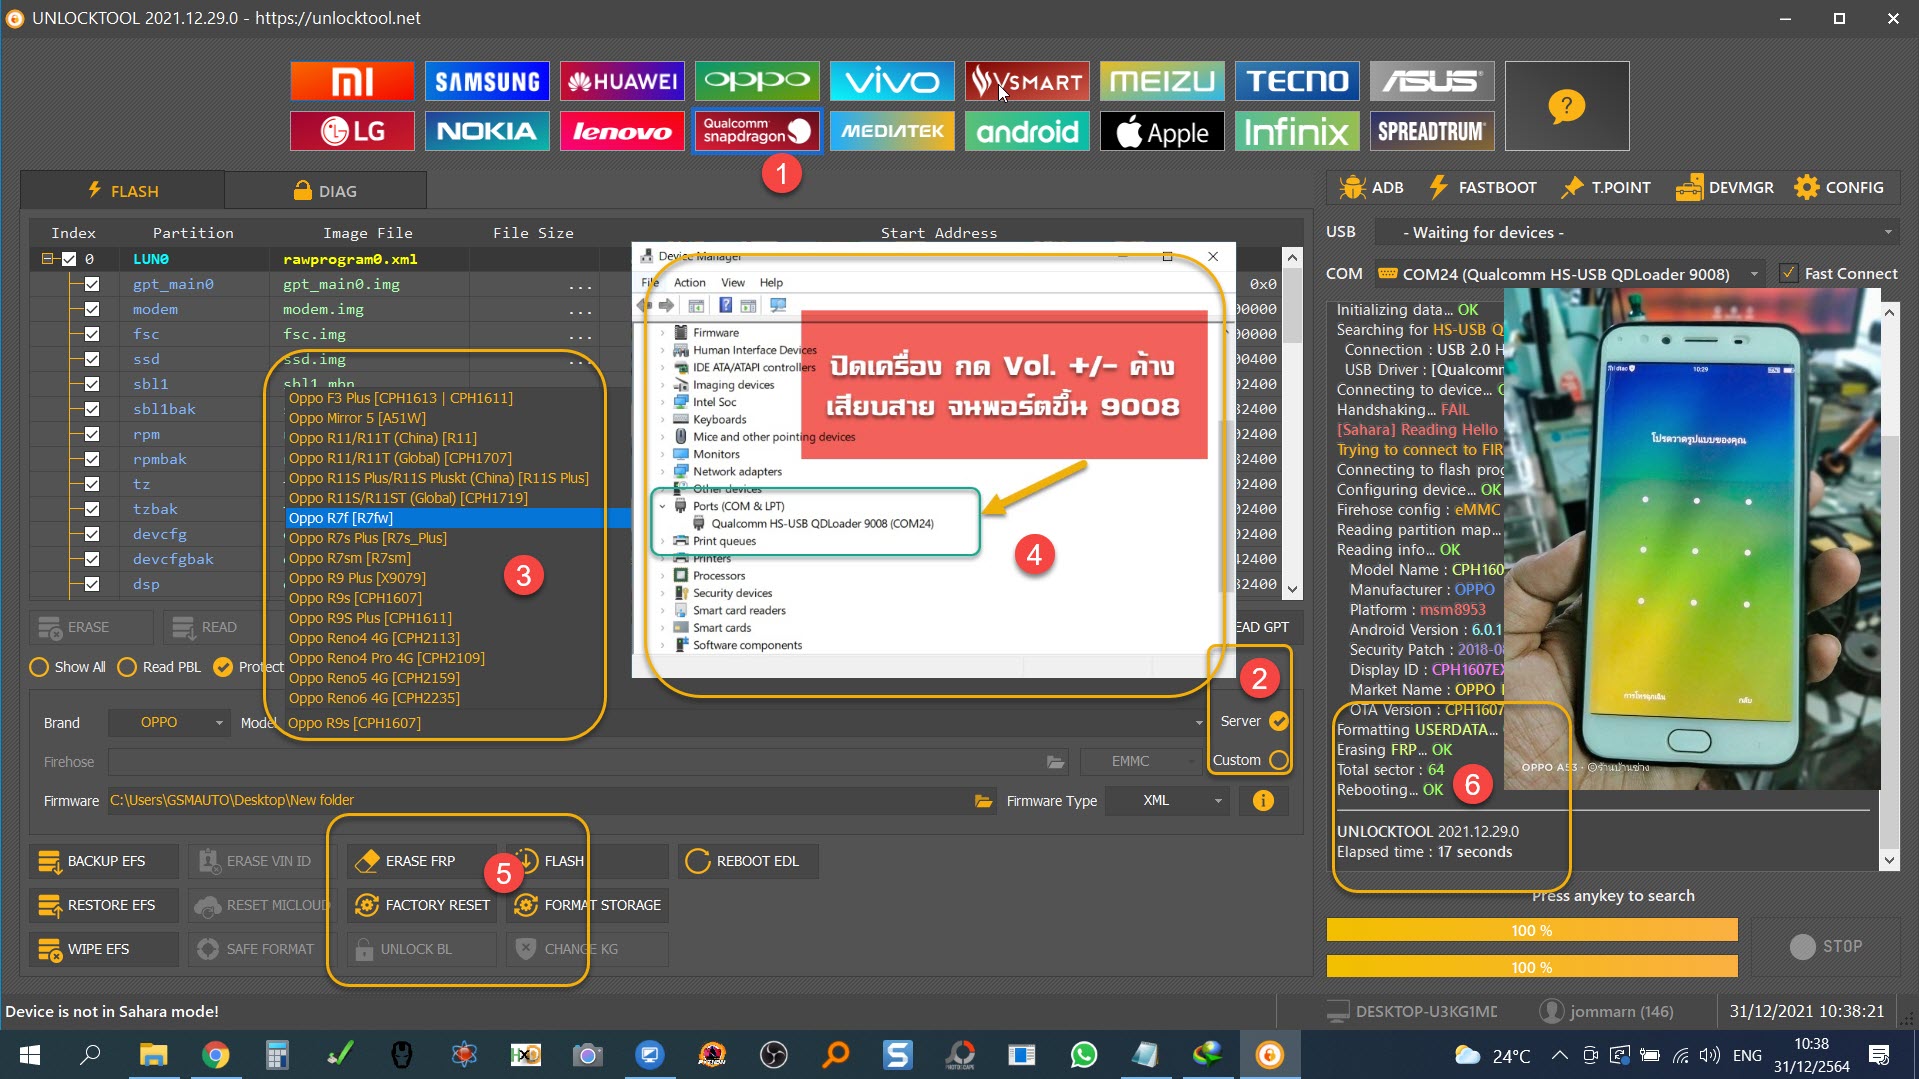This screenshot has height=1079, width=1919.
Task: Select the Samsung brand icon
Action: click(x=487, y=81)
